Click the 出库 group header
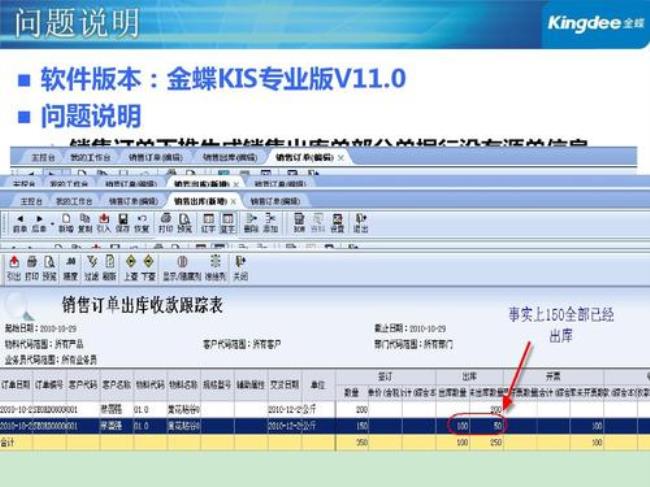This screenshot has width=650, height=487. 470,376
